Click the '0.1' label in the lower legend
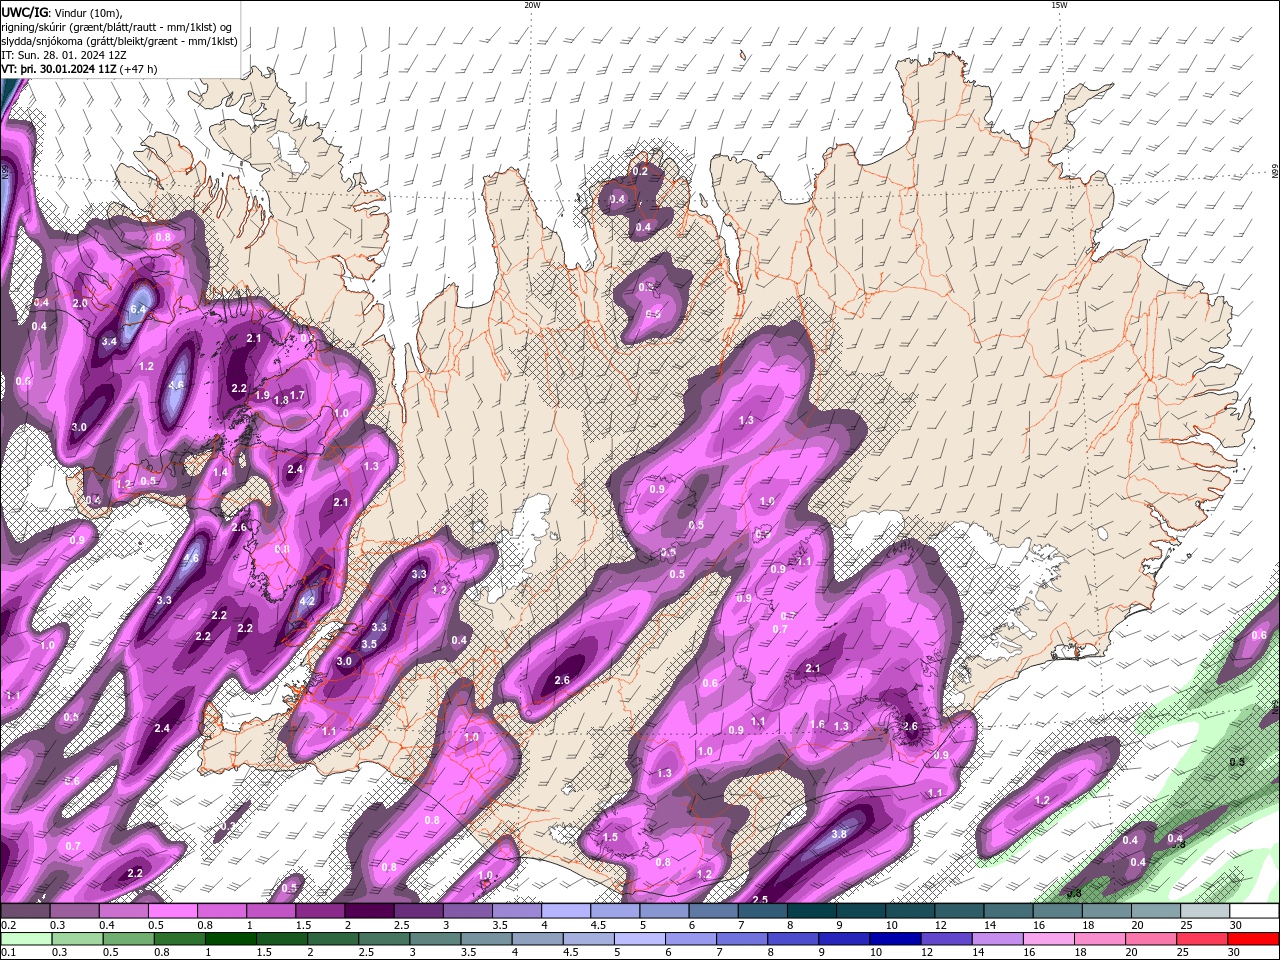Viewport: 1280px width, 960px height. tap(7, 953)
